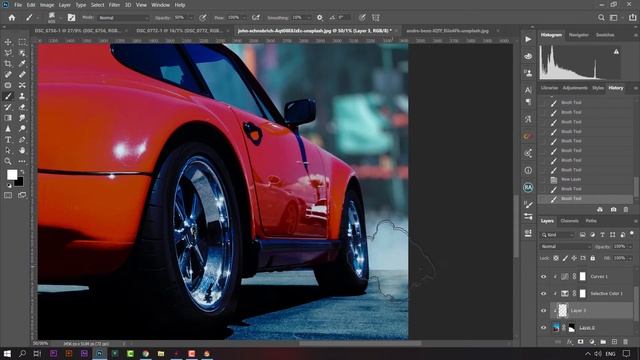Viewport: 640px width, 360px height.
Task: Switch to the Channels tab
Action: tap(569, 221)
